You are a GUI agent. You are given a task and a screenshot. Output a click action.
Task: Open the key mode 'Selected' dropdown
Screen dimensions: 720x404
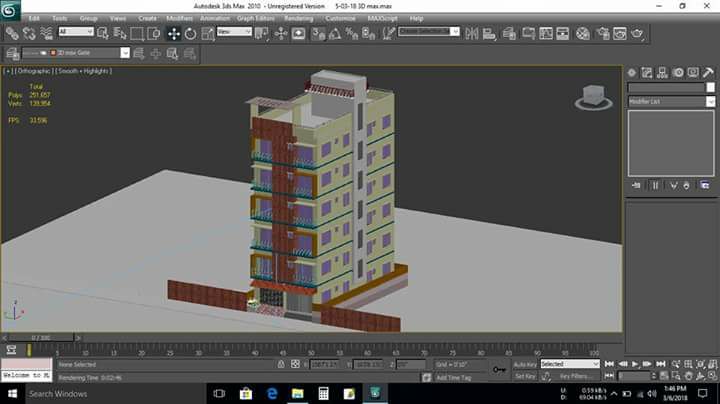pos(570,364)
